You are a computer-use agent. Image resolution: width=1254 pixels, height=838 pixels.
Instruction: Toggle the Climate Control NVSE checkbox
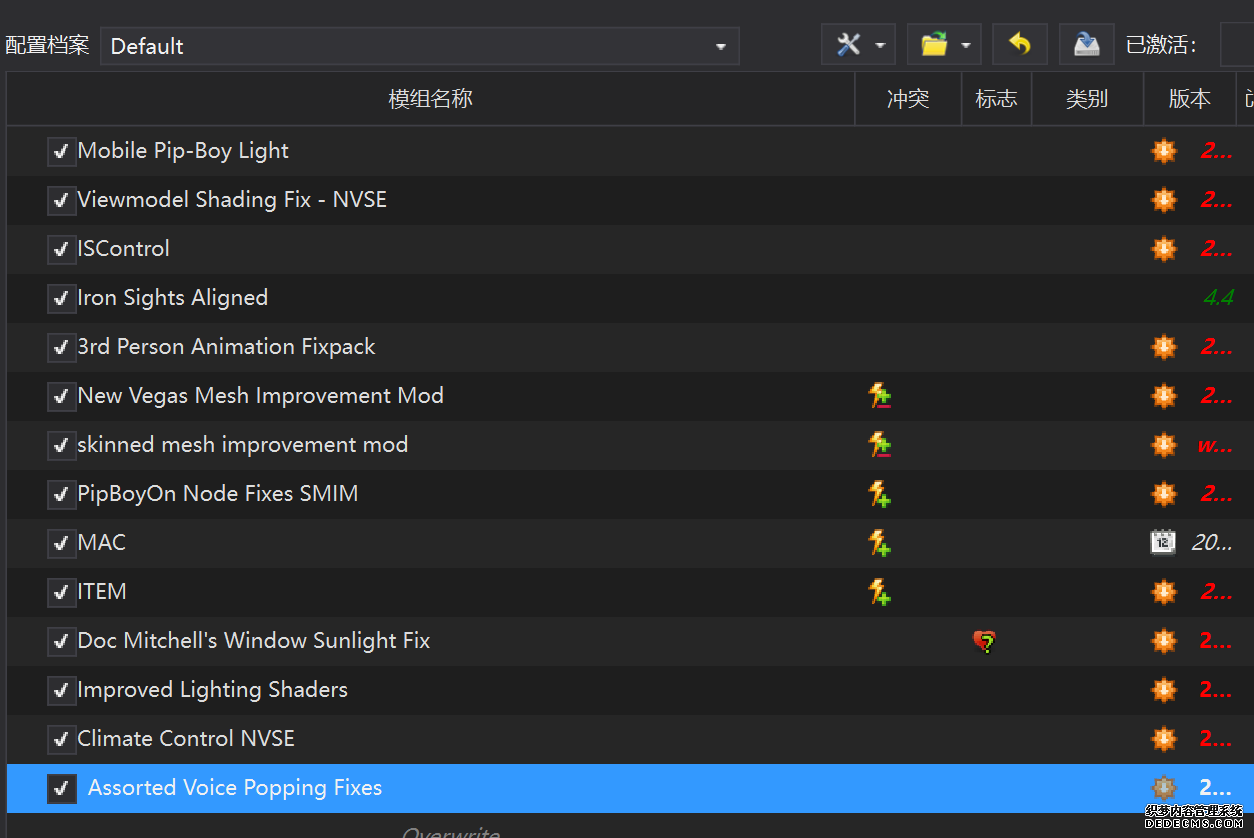[62, 740]
